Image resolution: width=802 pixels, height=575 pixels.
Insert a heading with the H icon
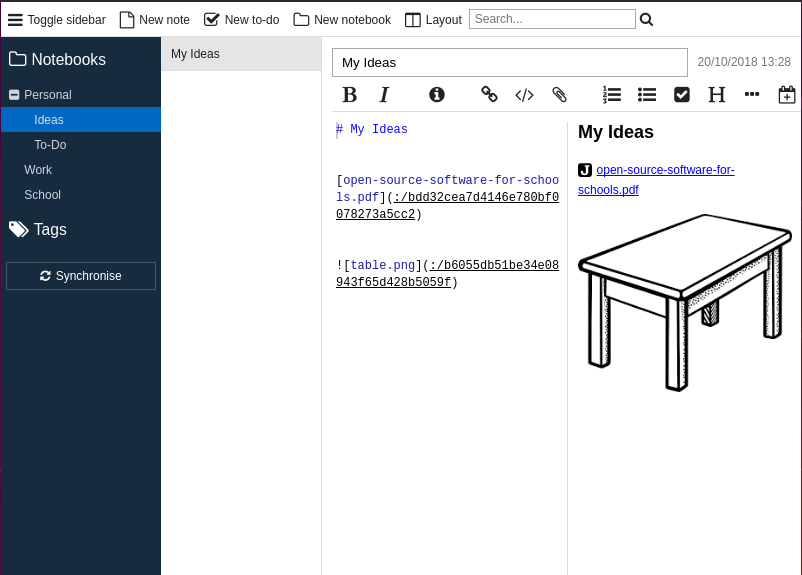(716, 95)
